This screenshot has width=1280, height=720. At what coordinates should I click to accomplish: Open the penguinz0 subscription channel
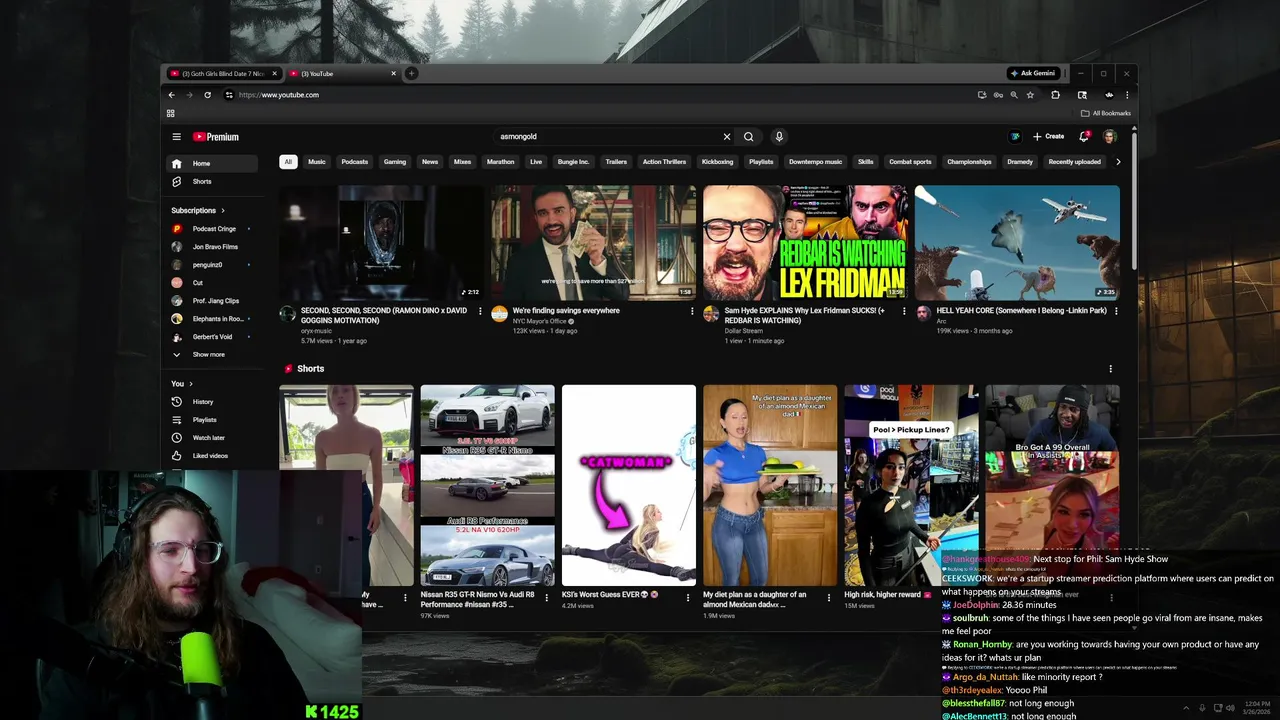206,265
